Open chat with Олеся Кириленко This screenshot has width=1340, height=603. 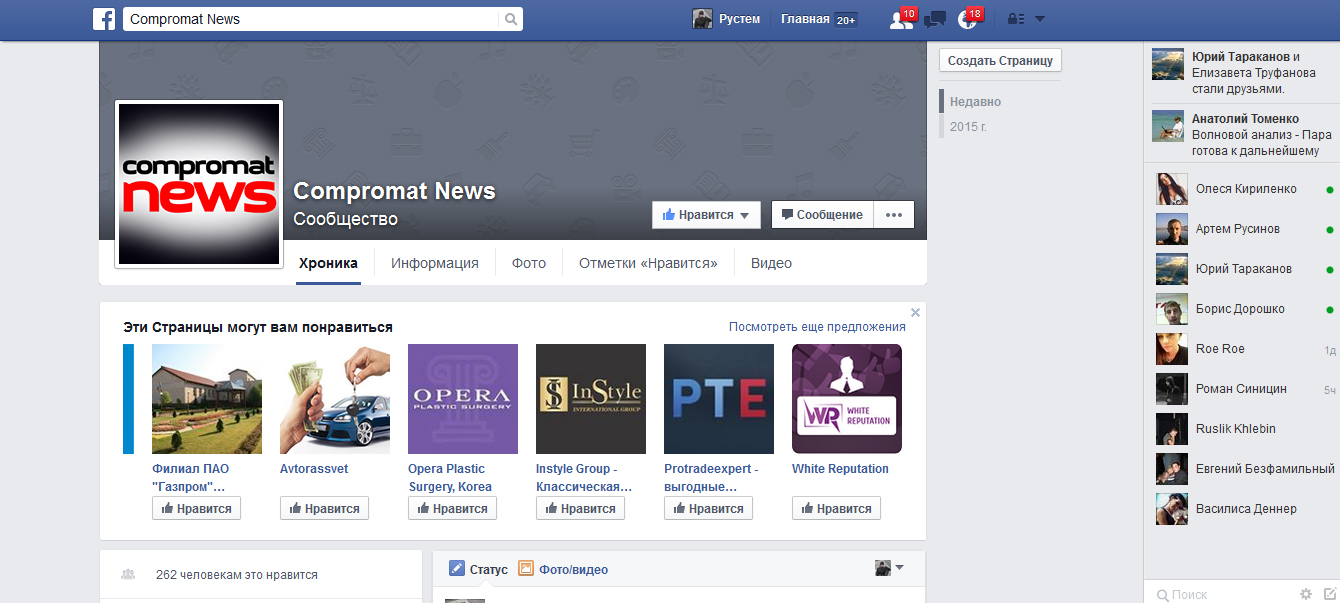pyautogui.click(x=1242, y=189)
